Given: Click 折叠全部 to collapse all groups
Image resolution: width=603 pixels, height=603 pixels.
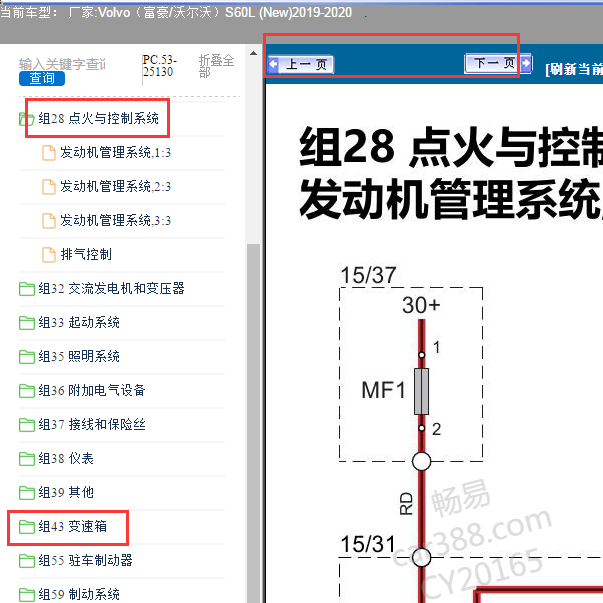Looking at the screenshot, I should (216, 66).
